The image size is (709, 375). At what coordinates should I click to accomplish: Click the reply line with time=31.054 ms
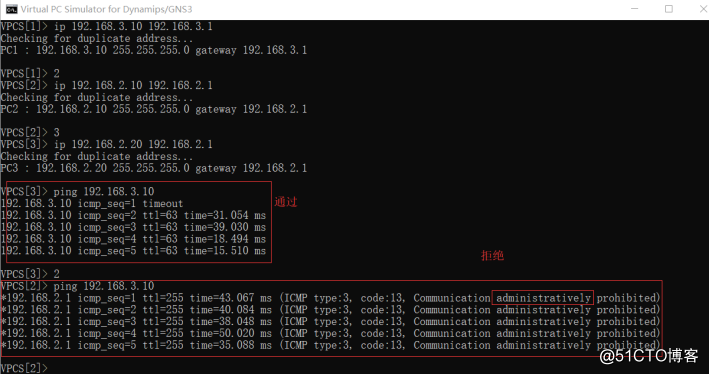133,215
